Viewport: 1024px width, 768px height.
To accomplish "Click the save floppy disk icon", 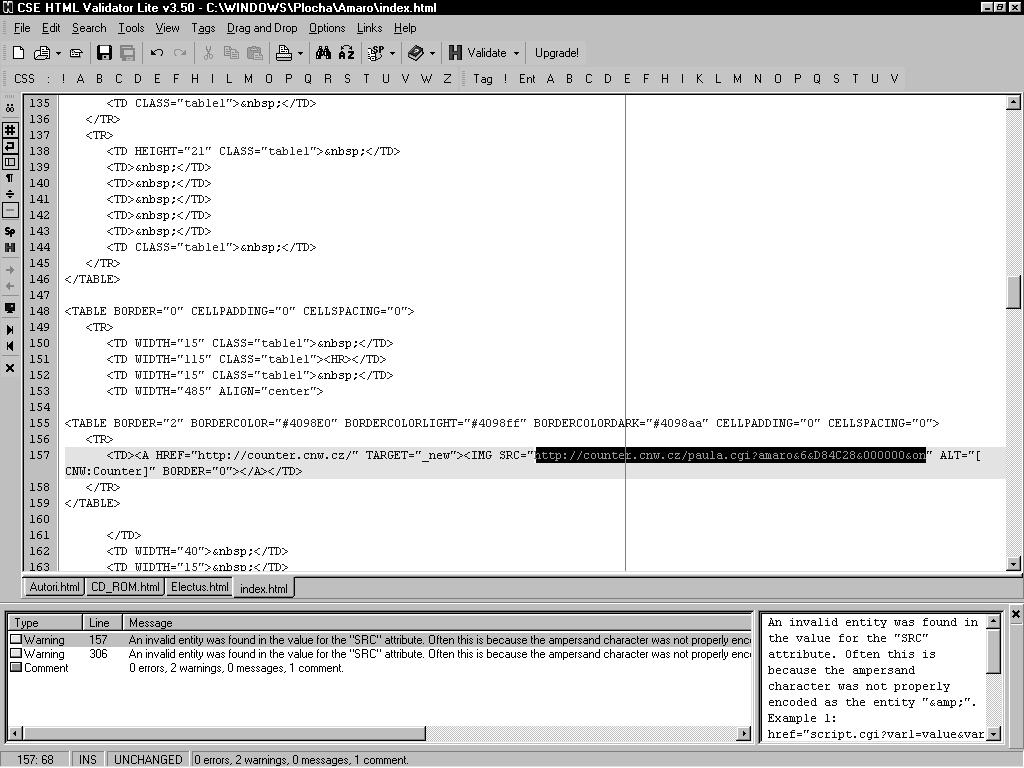I will coord(104,53).
